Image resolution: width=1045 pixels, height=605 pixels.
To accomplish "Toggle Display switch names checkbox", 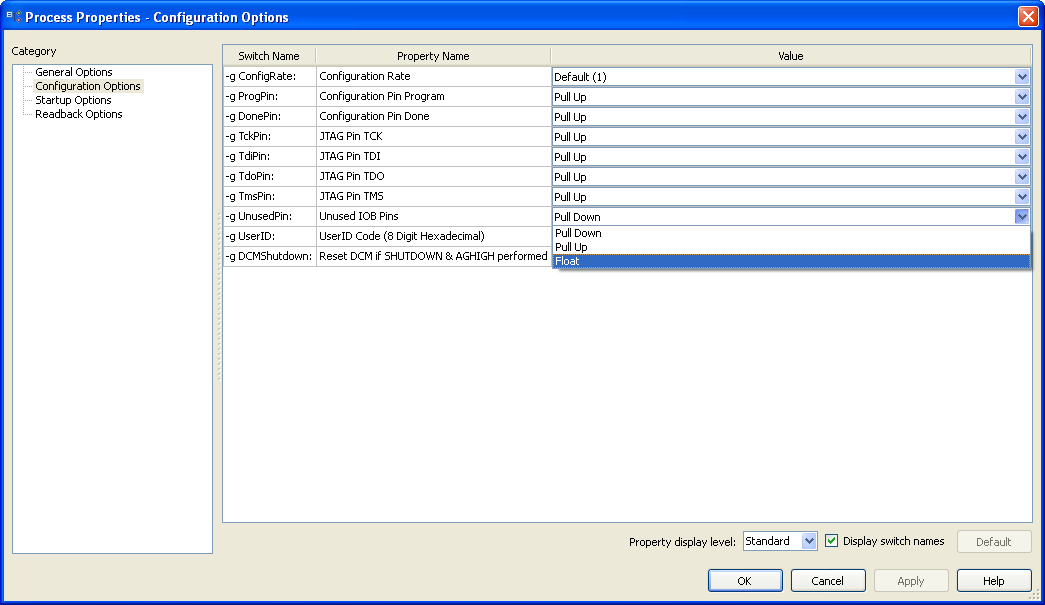I will point(831,540).
